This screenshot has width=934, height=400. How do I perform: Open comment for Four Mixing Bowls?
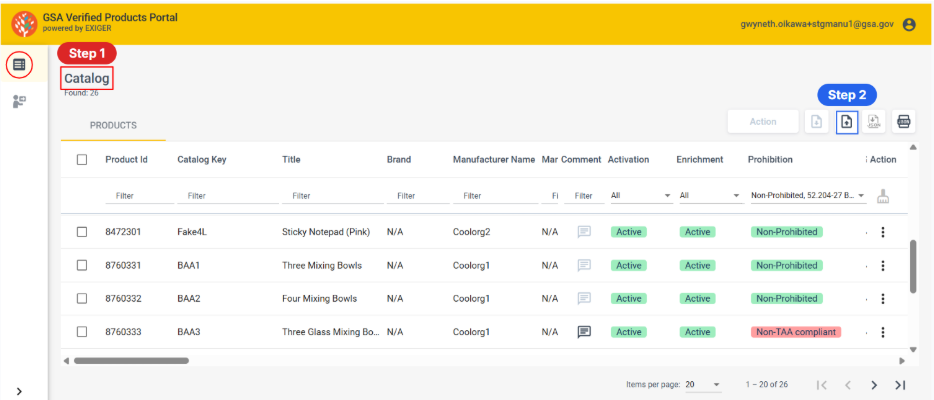[584, 298]
